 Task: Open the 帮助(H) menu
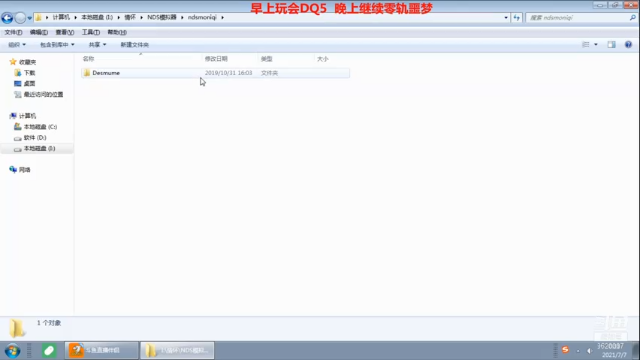click(117, 32)
